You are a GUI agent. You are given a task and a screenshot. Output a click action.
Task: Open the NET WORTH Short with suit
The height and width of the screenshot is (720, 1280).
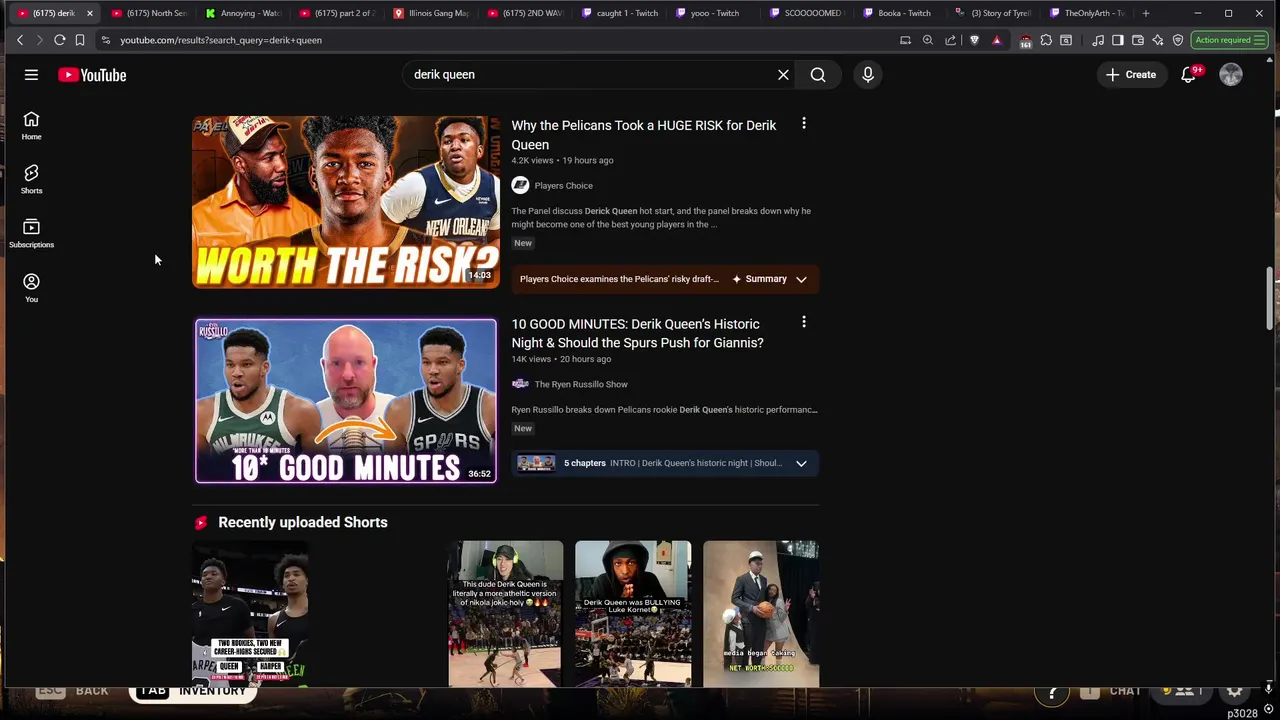click(761, 614)
